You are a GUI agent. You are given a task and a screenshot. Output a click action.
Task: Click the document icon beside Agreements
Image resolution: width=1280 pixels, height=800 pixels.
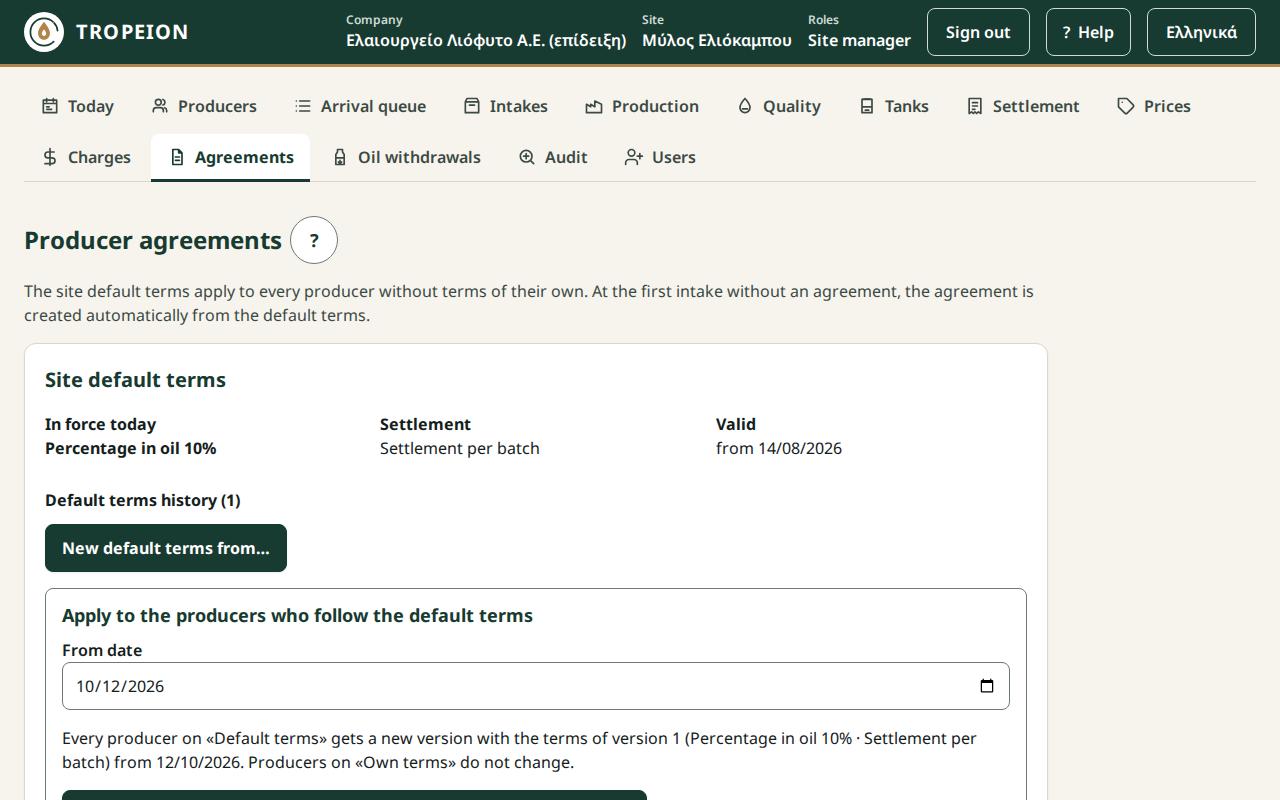(177, 157)
